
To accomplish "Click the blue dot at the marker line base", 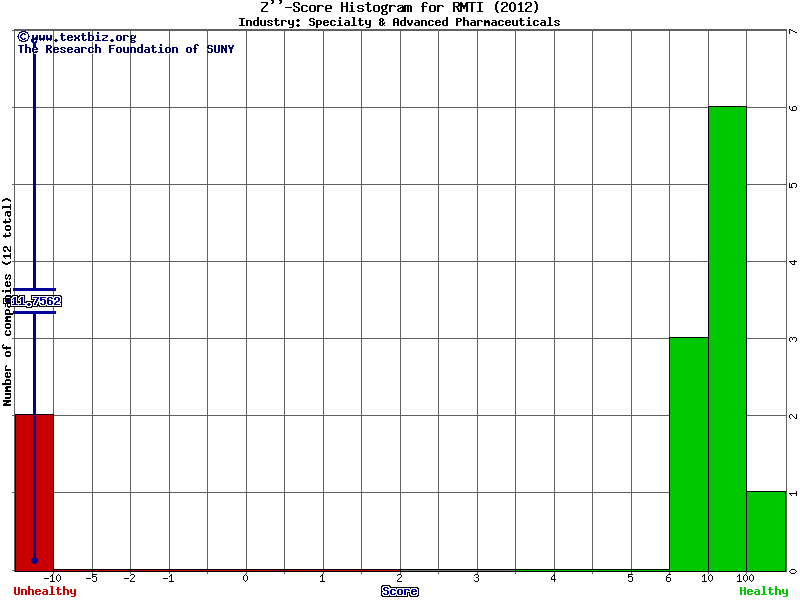I will click(35, 560).
